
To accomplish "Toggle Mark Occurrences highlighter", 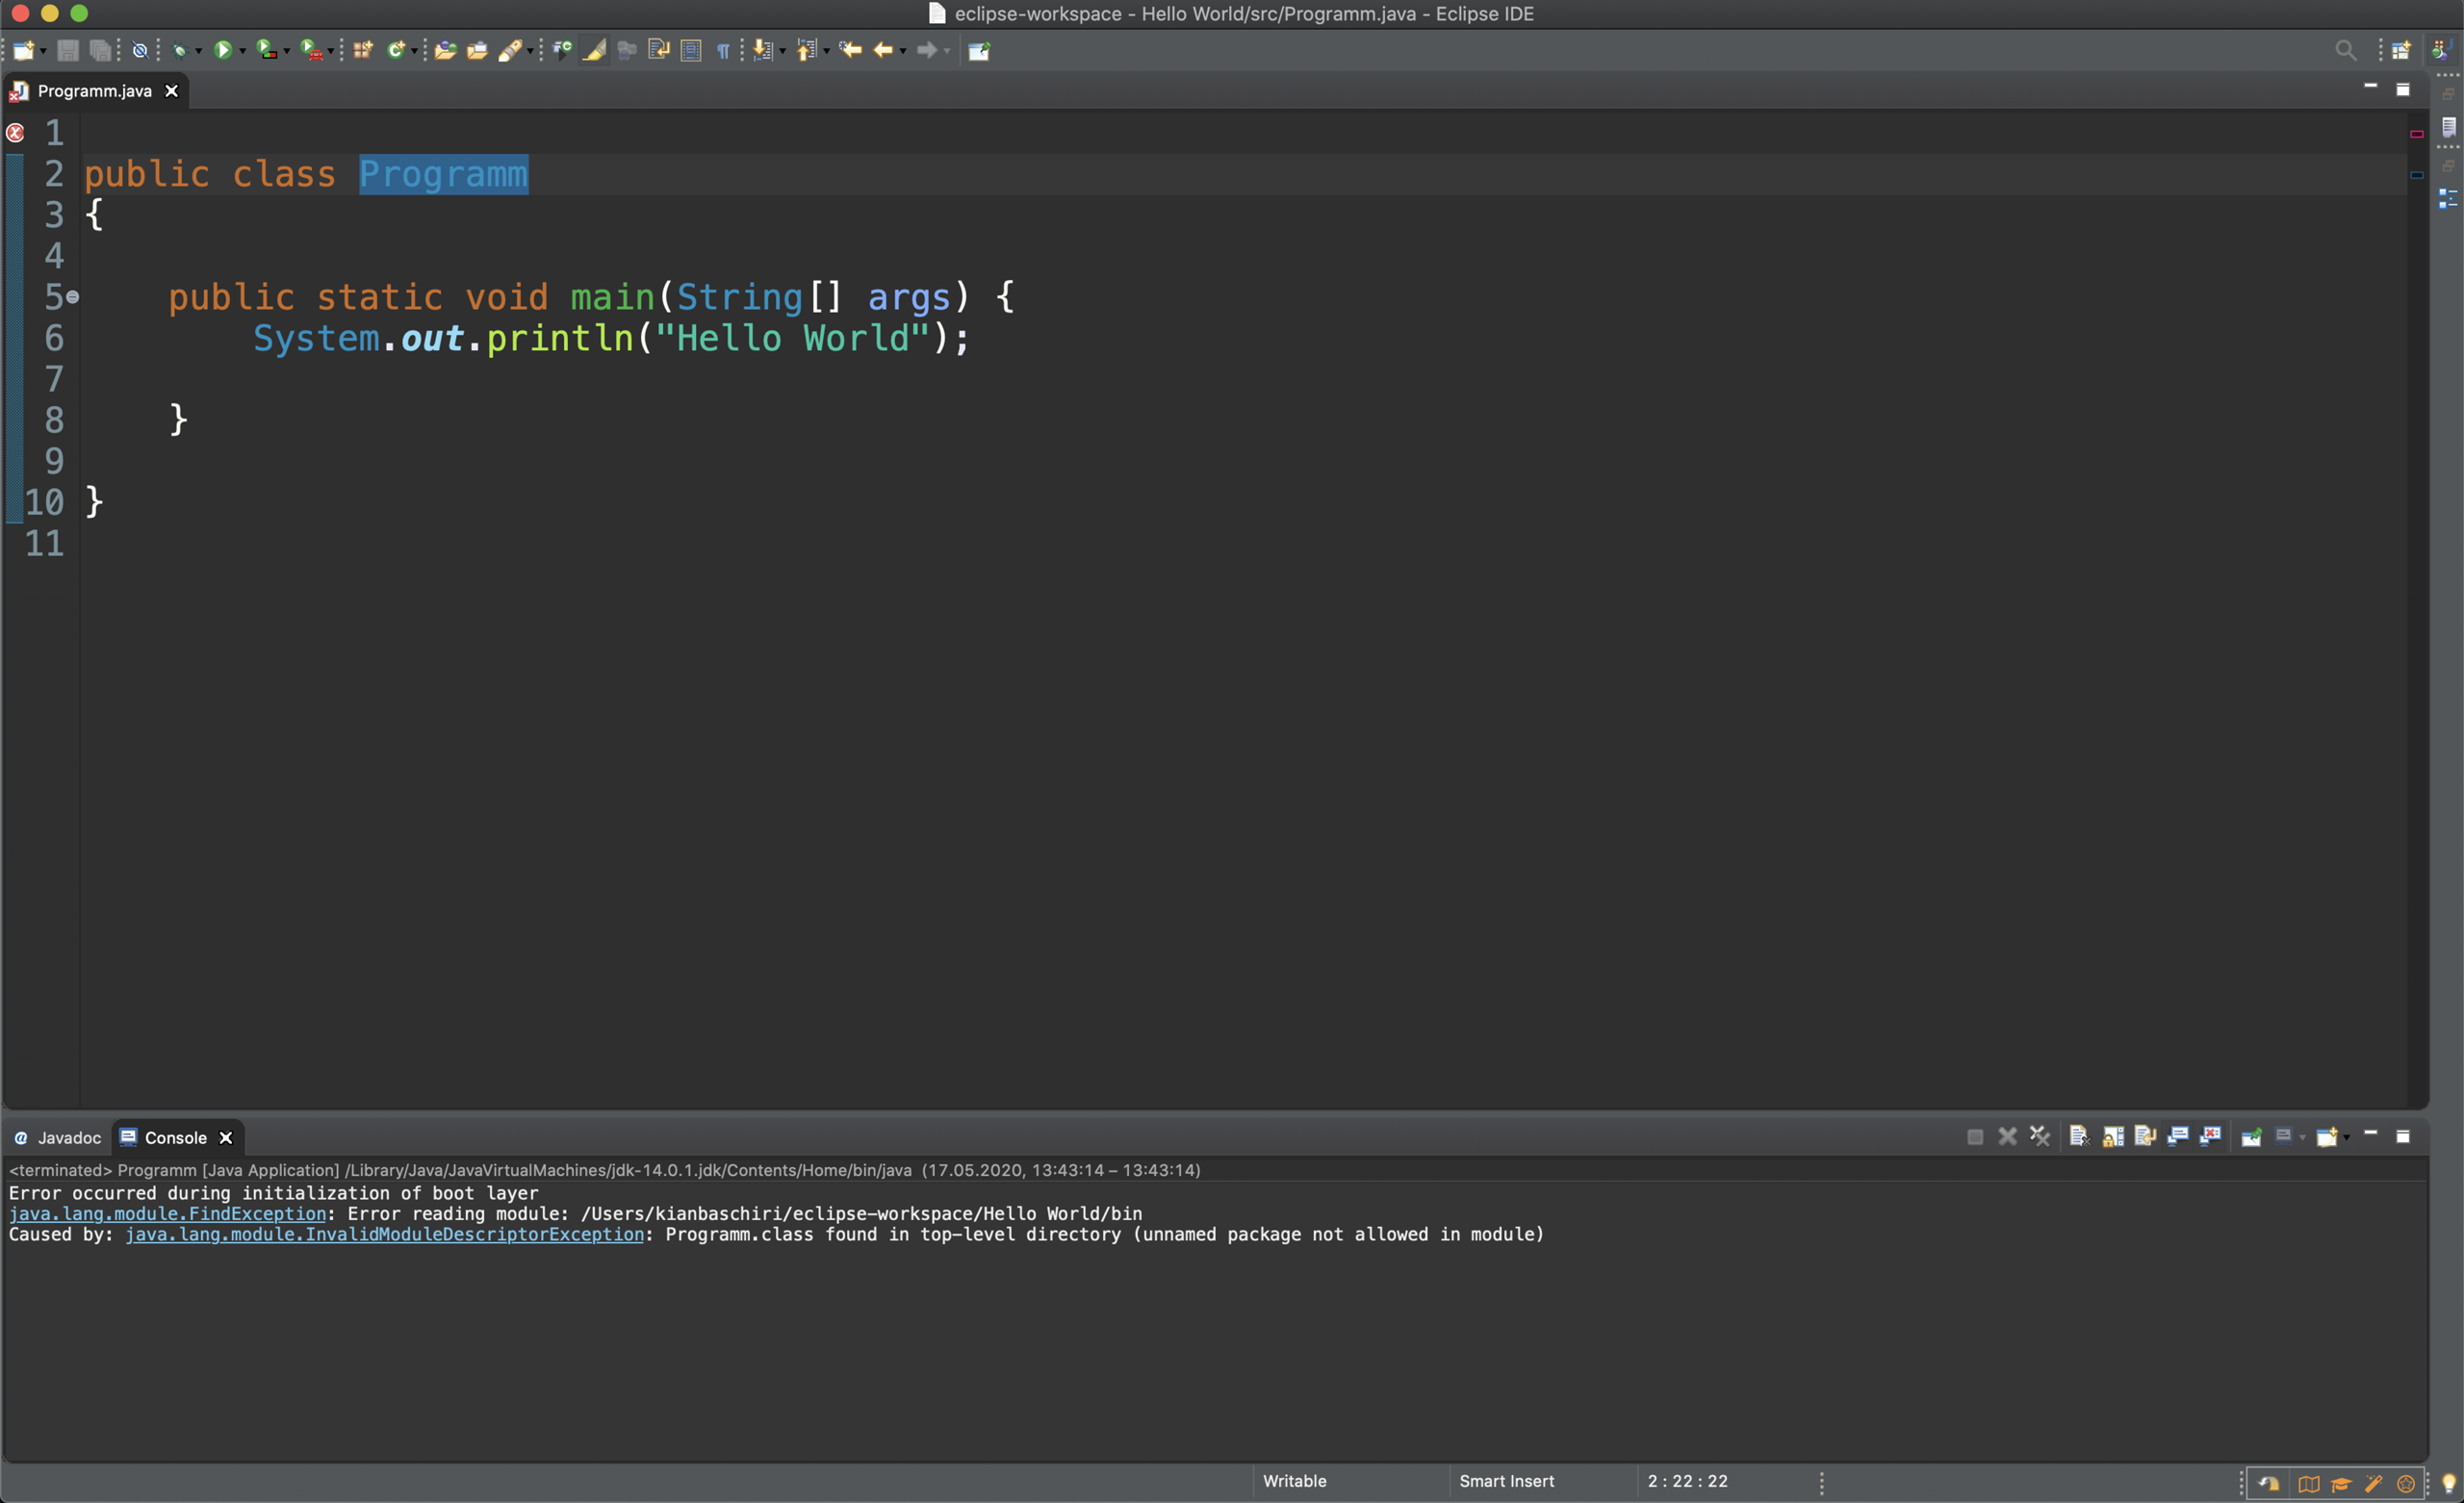I will pyautogui.click(x=595, y=50).
